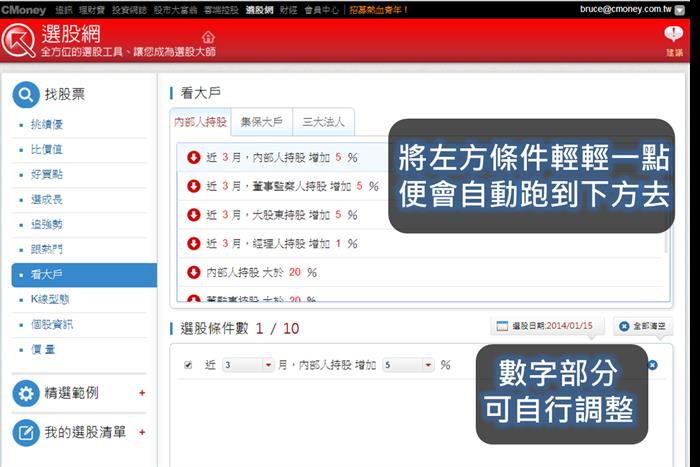The height and width of the screenshot is (467, 700).
Task: Open 會員中心 in the top navigation
Action: pos(321,10)
